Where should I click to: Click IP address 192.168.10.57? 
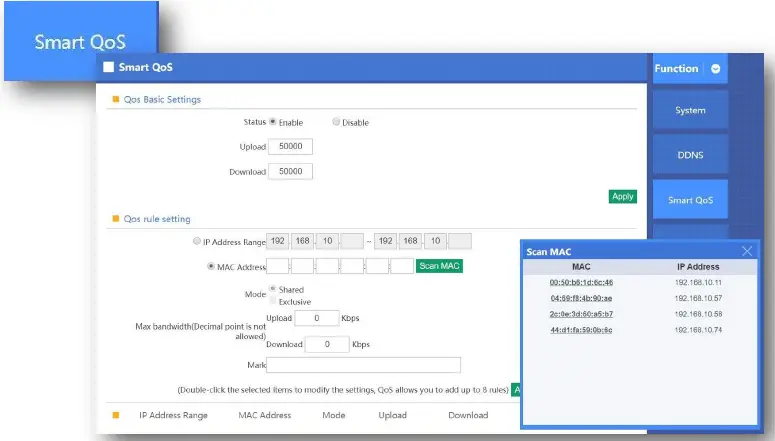coord(698,298)
